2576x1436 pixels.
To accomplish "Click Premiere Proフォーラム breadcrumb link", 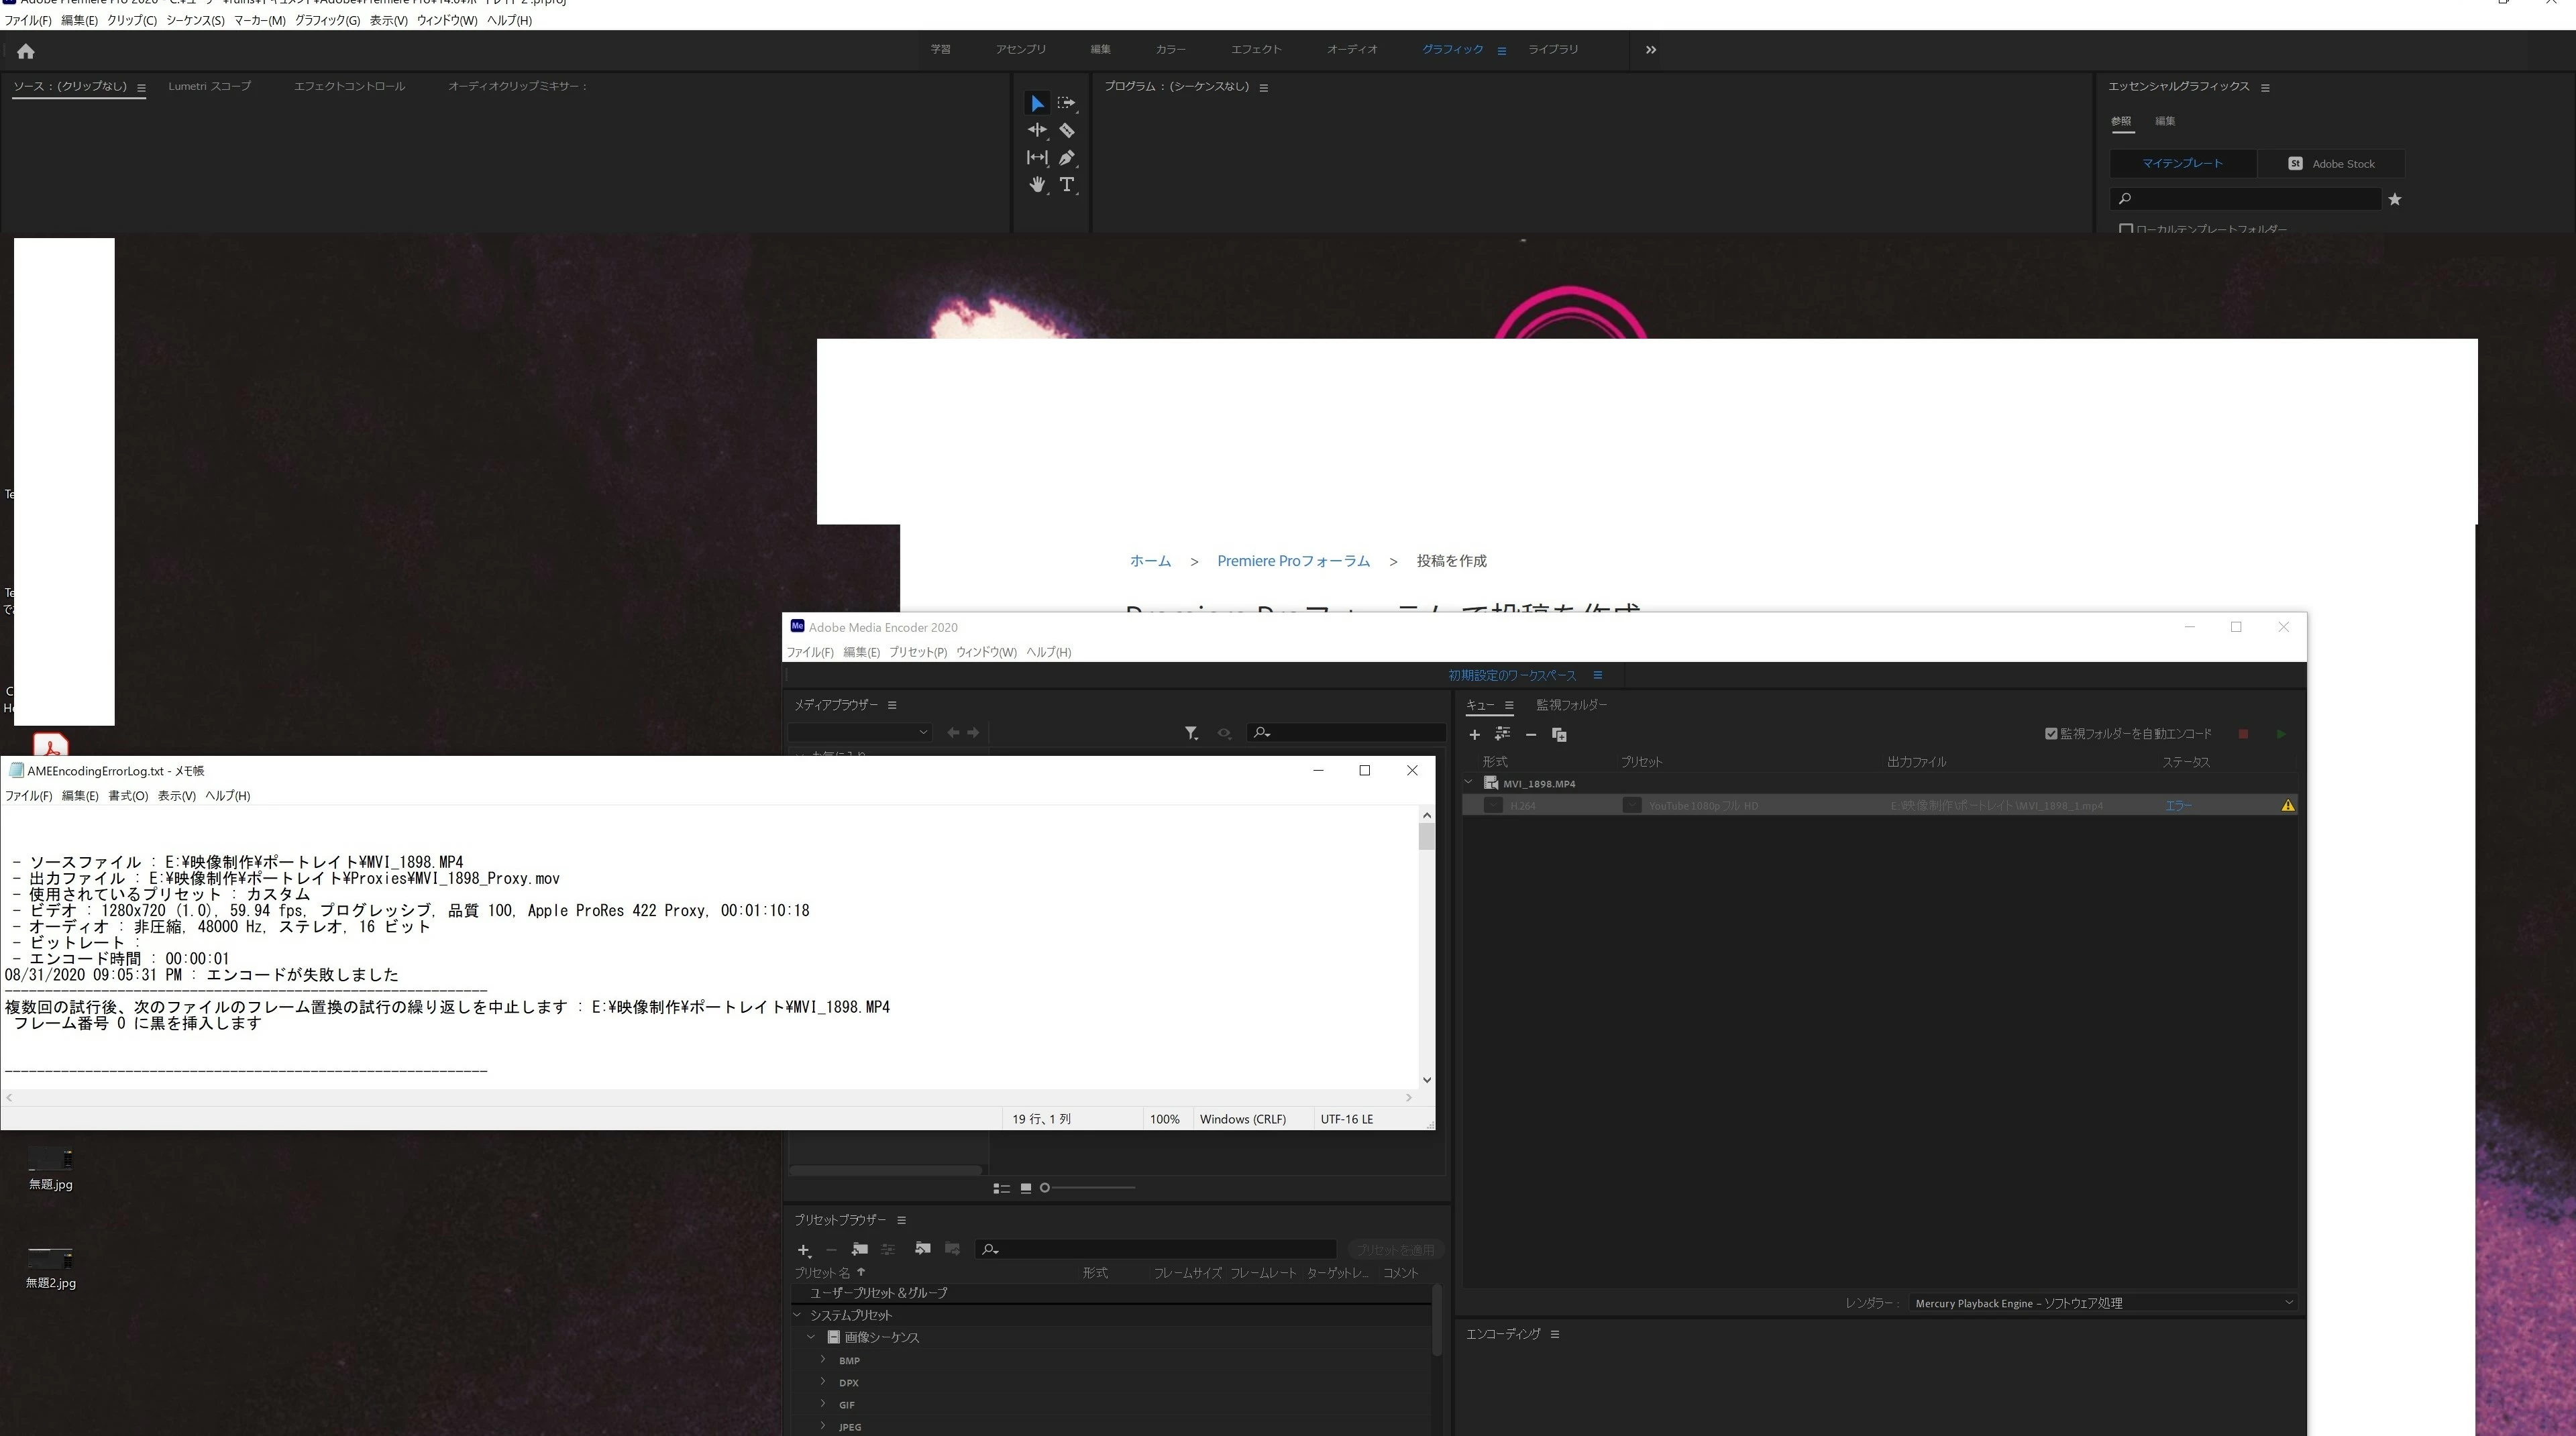I will point(1293,561).
